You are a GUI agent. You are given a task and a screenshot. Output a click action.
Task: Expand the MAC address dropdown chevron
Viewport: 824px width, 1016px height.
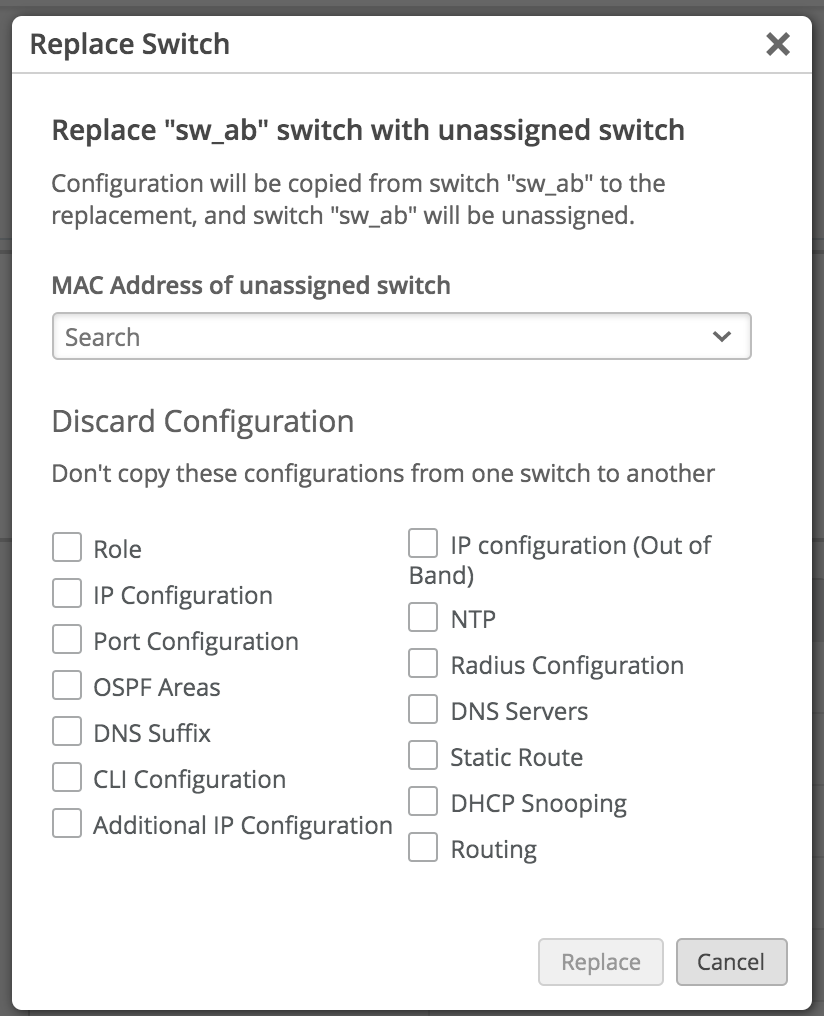722,337
